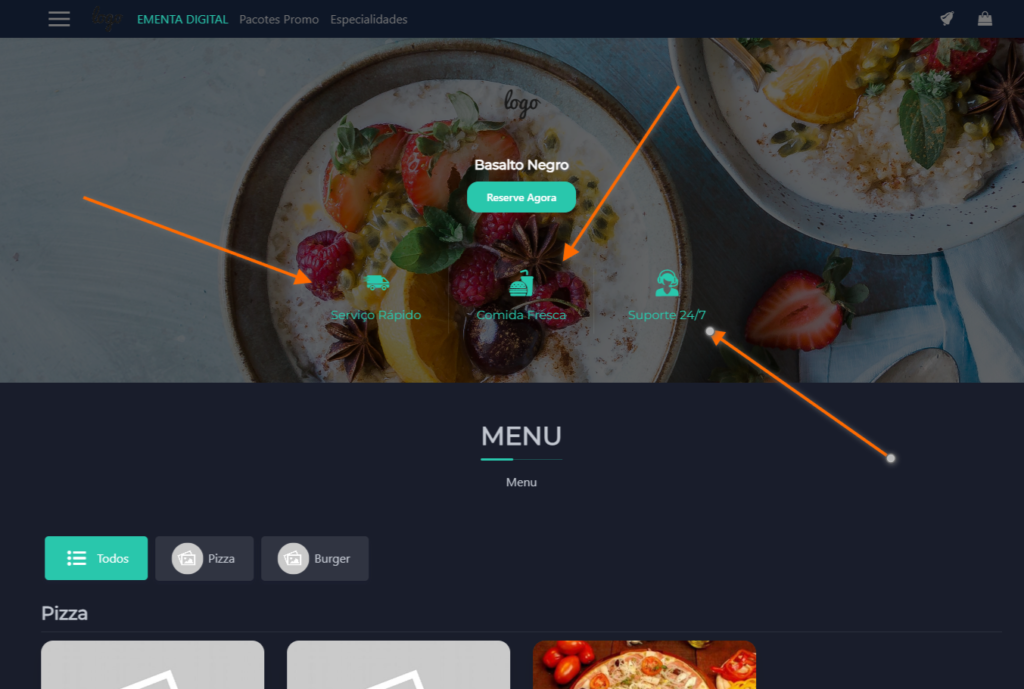Open the rocket icon in top bar
The width and height of the screenshot is (1024, 689).
tap(946, 19)
